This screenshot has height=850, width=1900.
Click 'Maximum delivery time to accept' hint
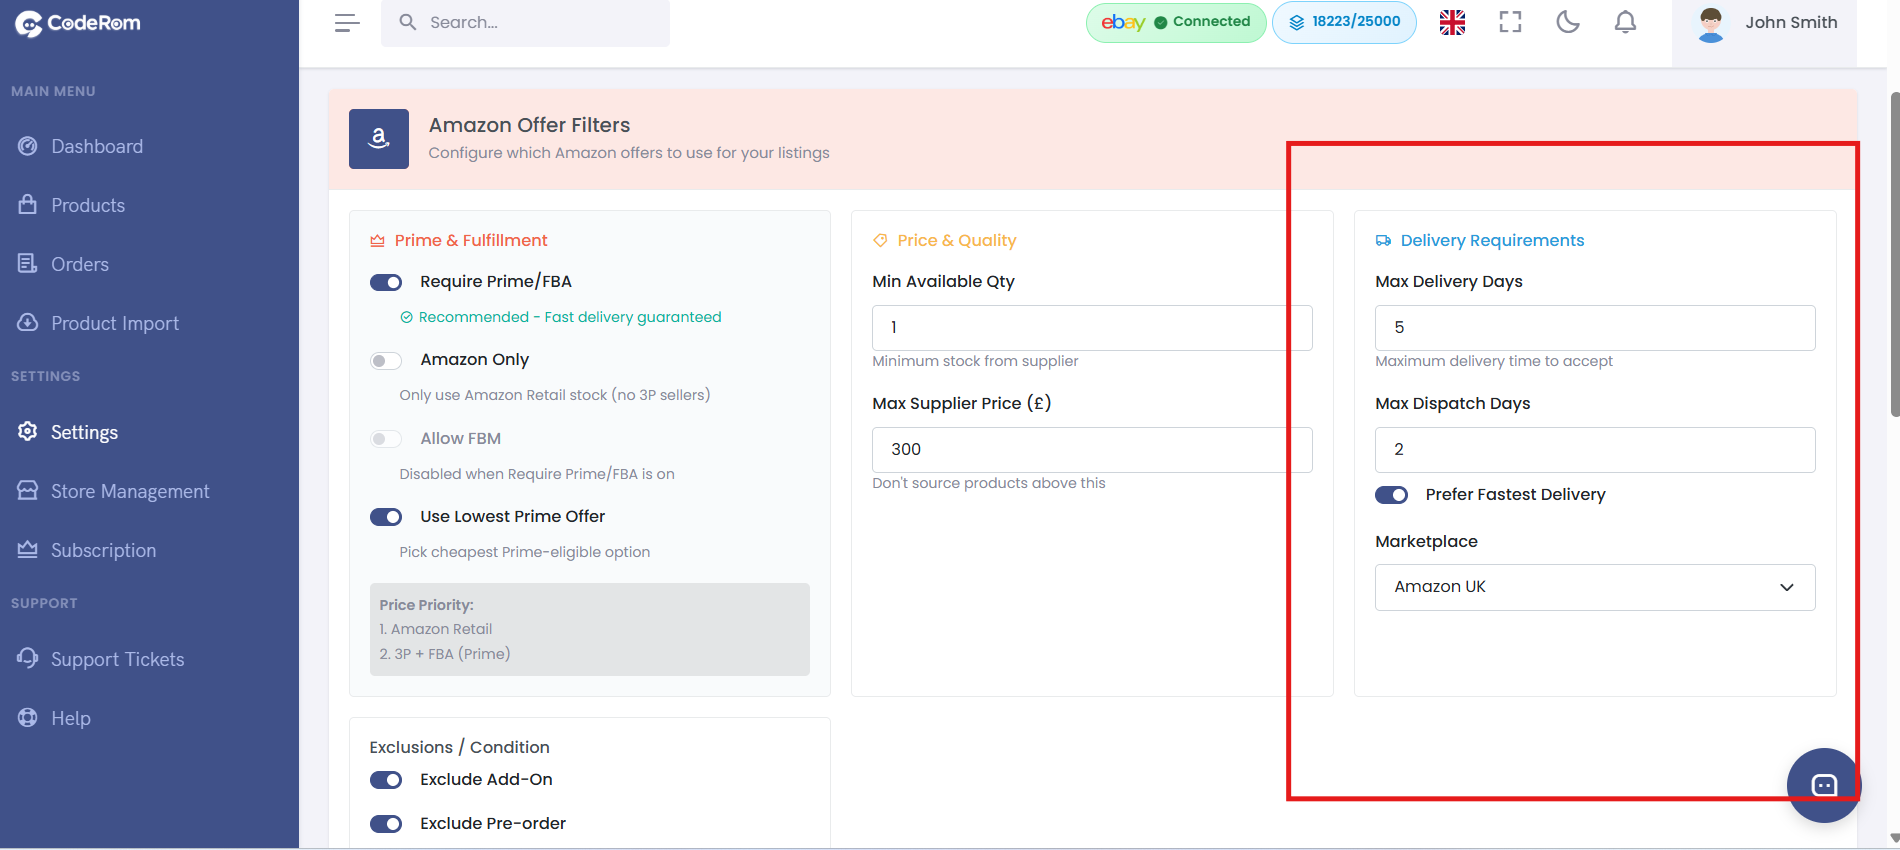1494,361
